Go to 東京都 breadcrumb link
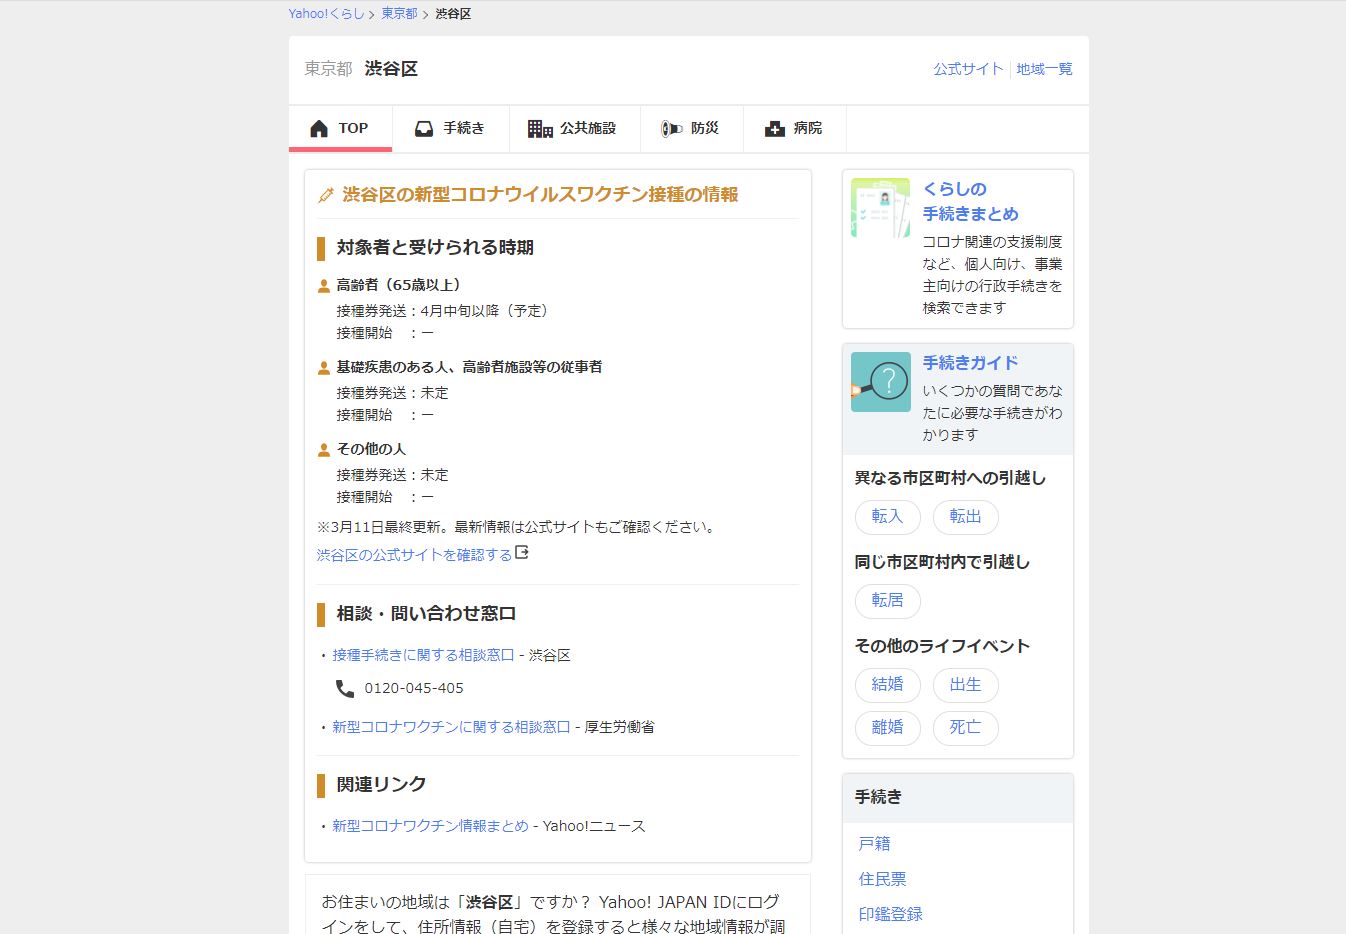 pos(399,14)
